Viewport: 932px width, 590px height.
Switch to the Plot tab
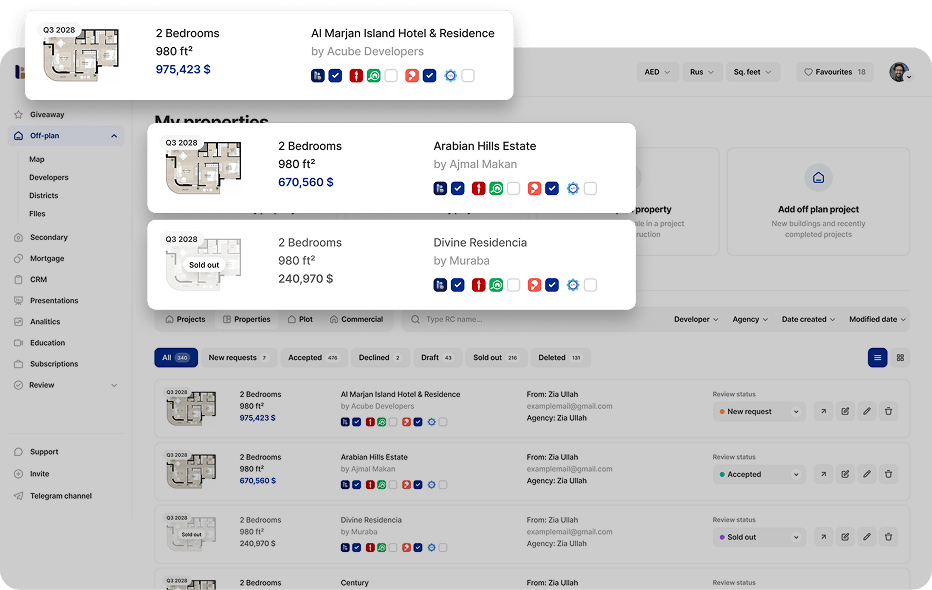tap(300, 319)
